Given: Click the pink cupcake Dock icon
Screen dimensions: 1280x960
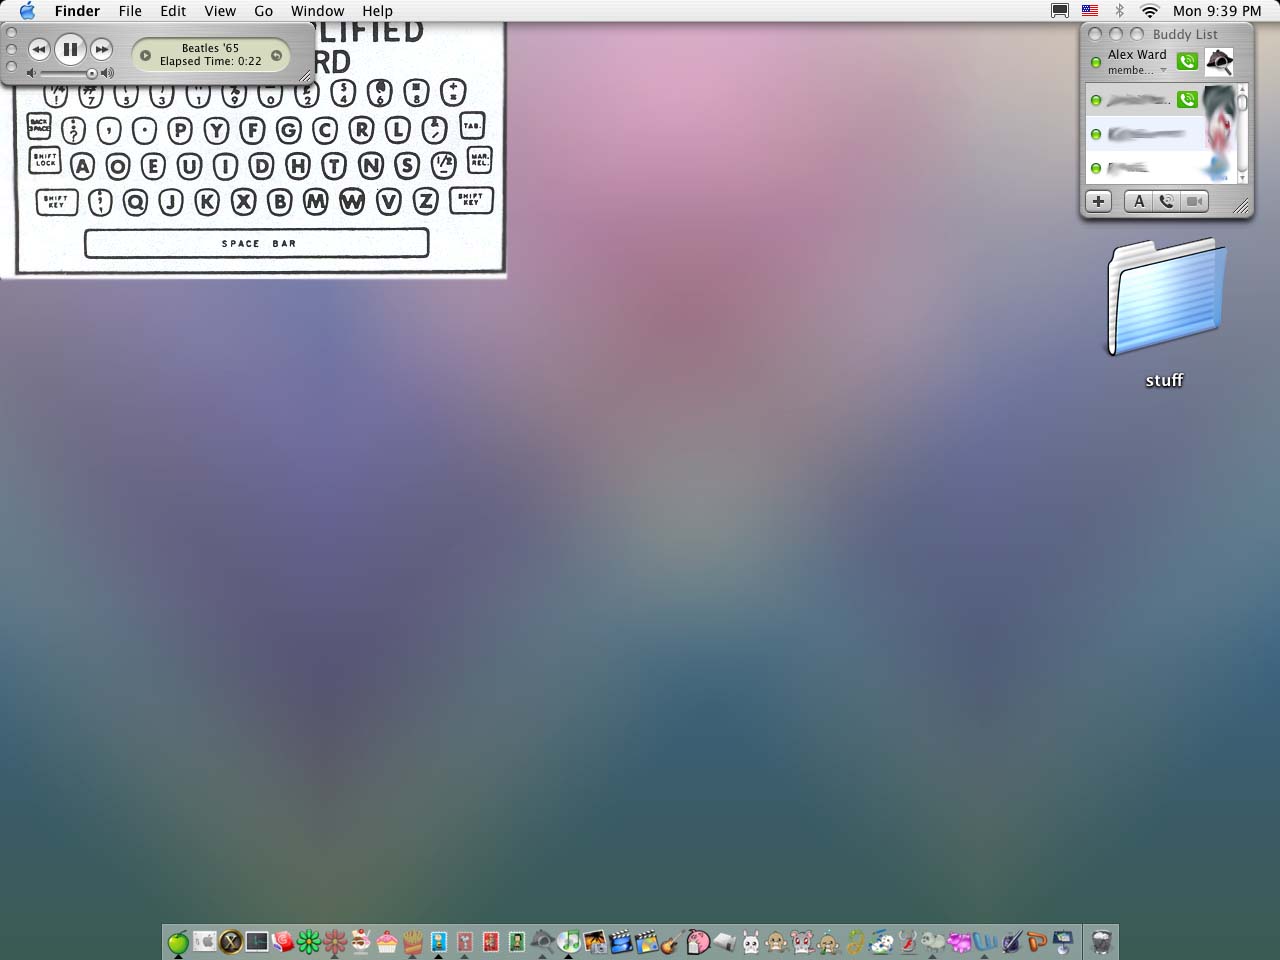Looking at the screenshot, I should (x=387, y=942).
